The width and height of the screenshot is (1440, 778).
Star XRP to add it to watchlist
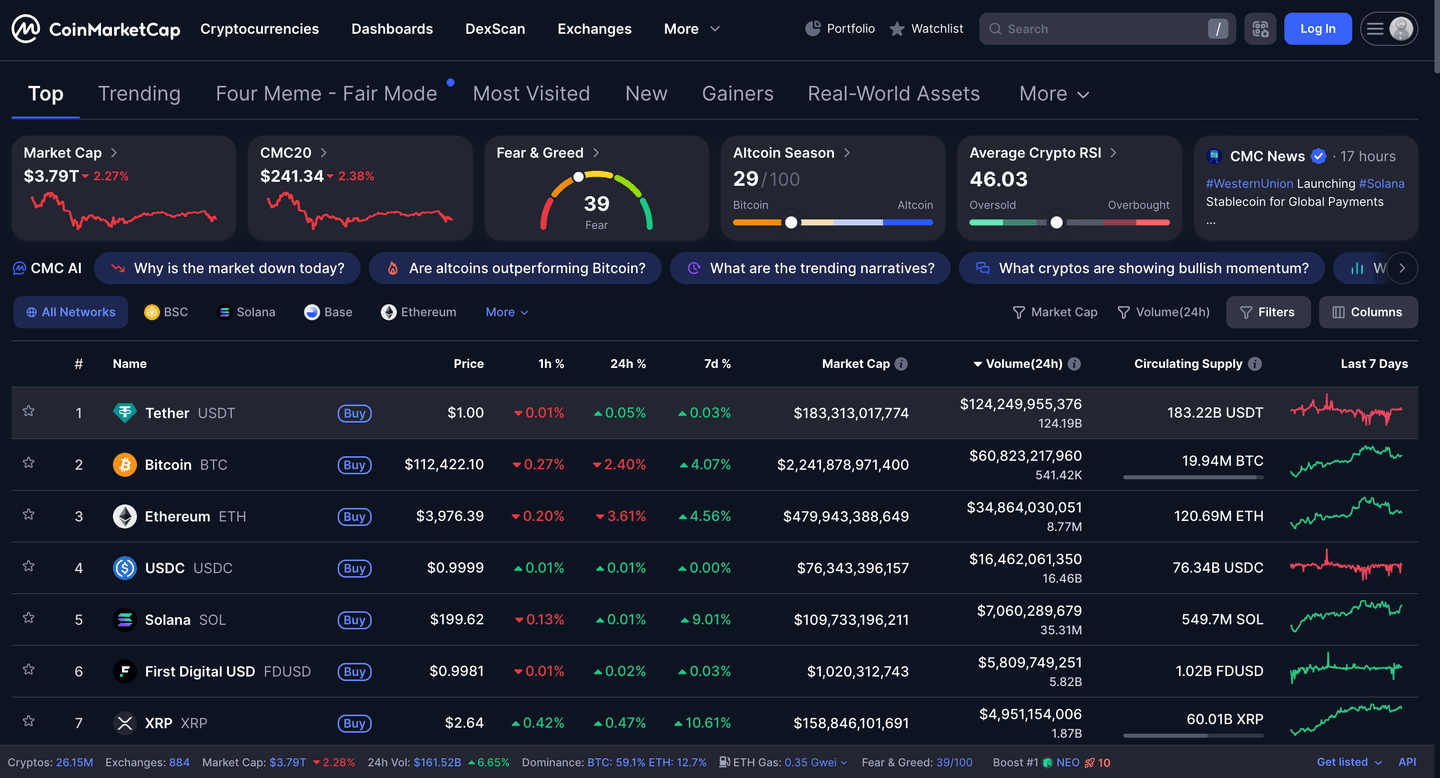click(28, 721)
